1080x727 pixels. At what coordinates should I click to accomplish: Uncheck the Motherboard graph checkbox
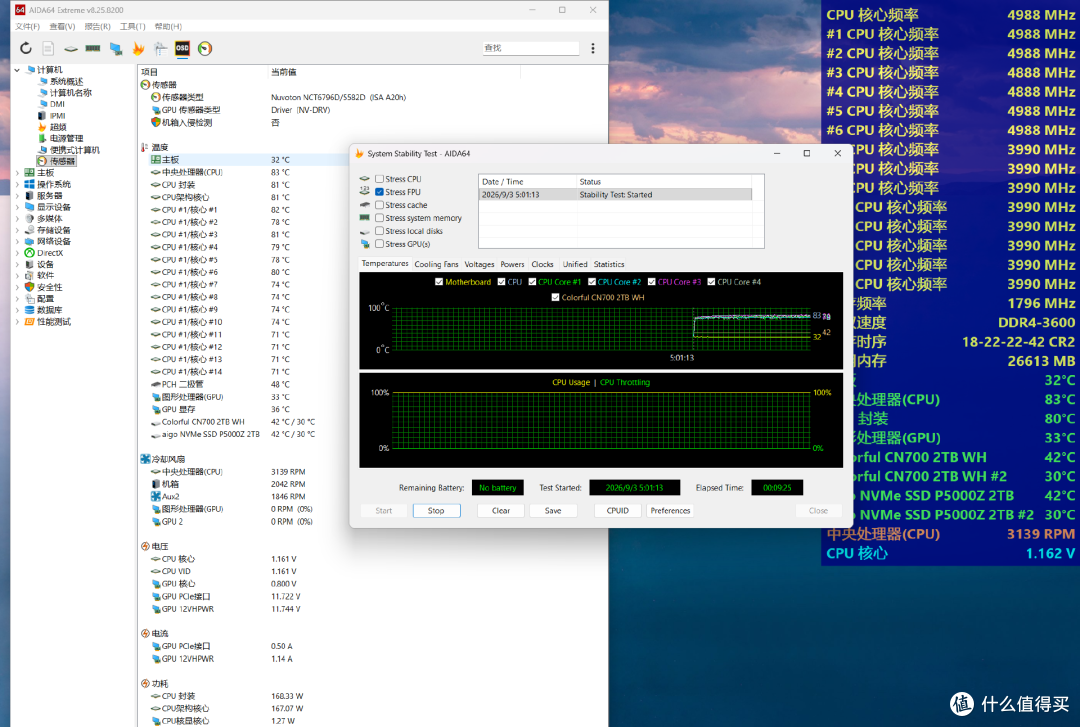pos(439,282)
